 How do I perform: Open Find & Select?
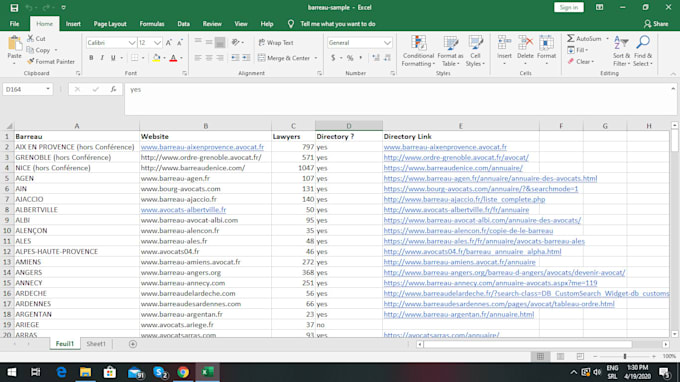643,51
